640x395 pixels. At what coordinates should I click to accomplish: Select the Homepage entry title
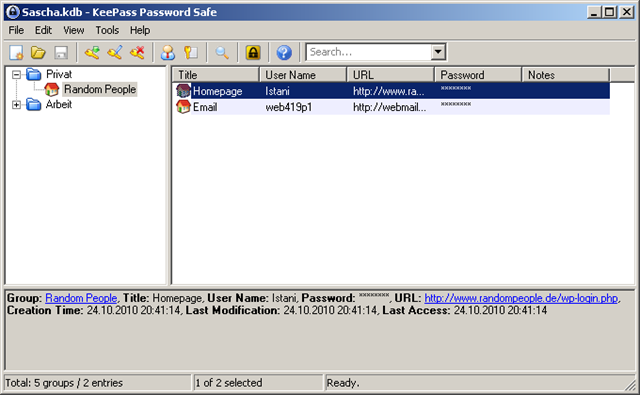218,91
